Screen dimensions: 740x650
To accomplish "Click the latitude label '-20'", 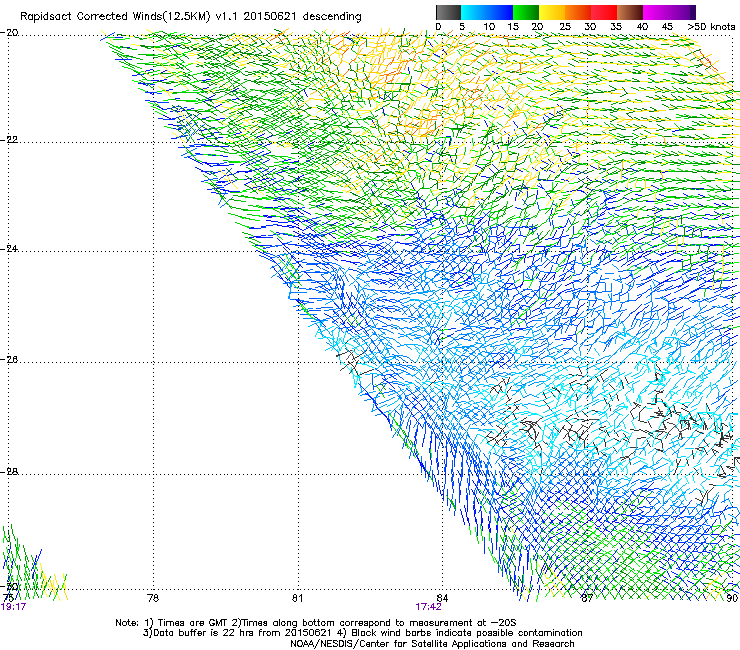I will pyautogui.click(x=9, y=33).
